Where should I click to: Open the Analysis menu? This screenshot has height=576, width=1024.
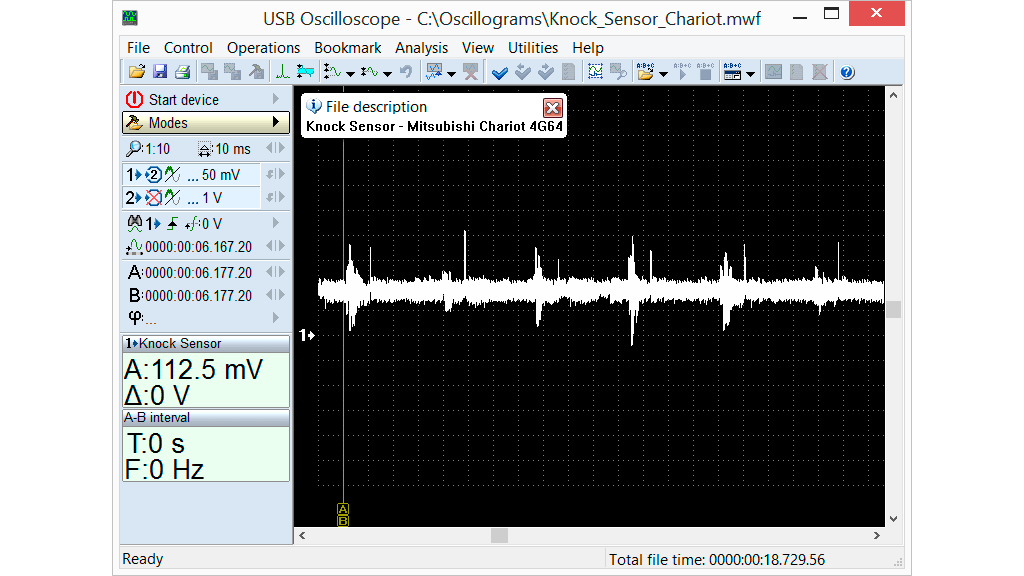[421, 48]
